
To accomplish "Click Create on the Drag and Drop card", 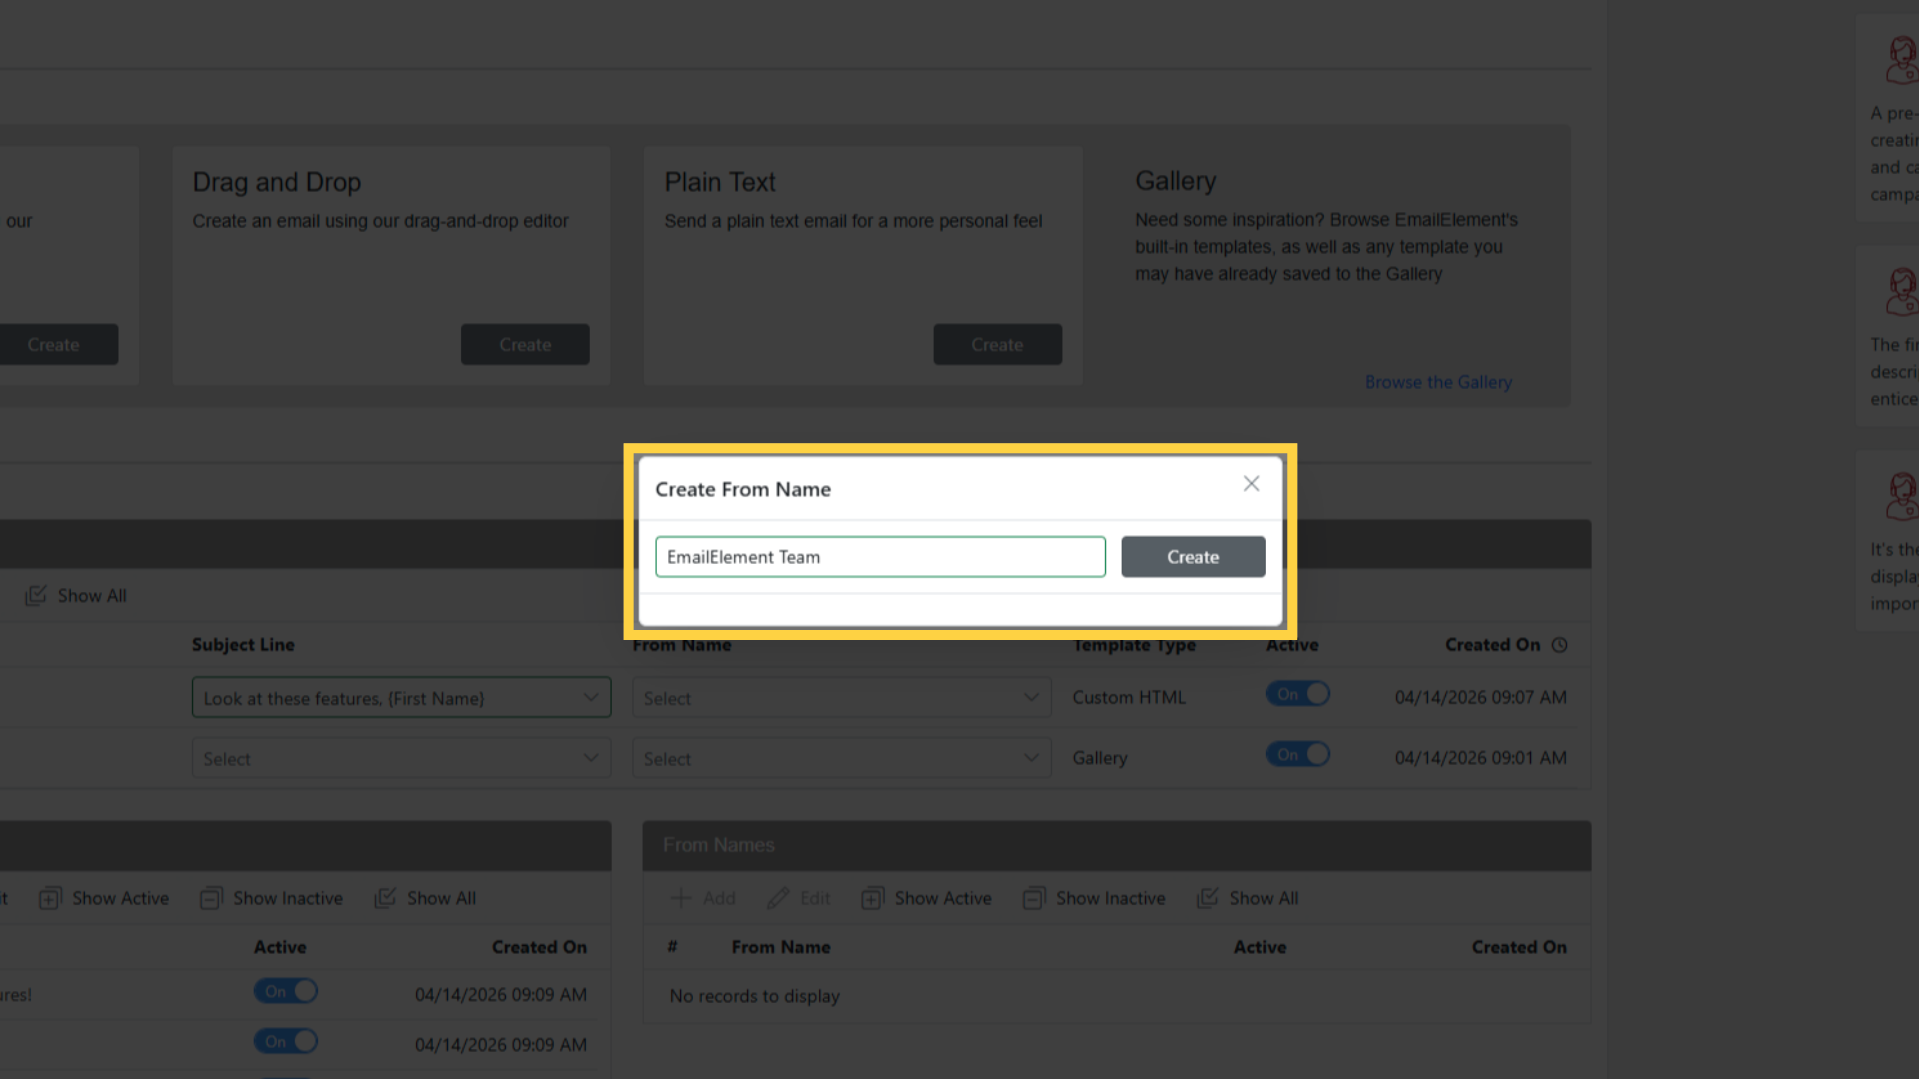I will click(525, 344).
